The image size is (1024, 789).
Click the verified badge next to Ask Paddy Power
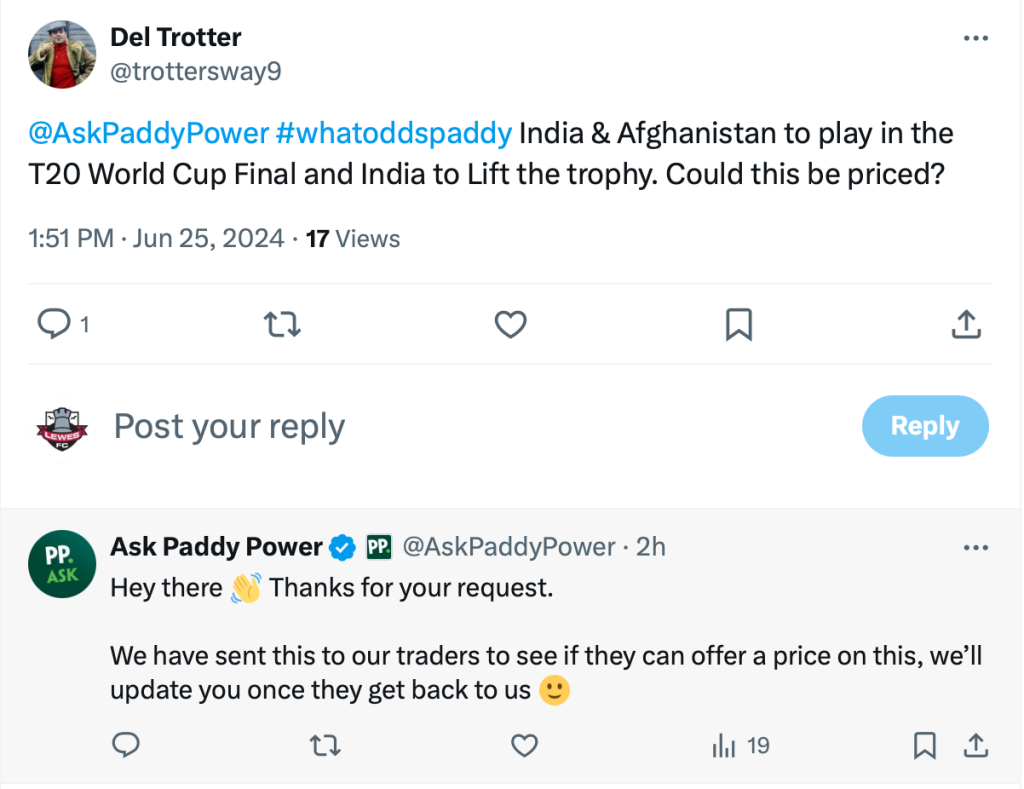[342, 547]
